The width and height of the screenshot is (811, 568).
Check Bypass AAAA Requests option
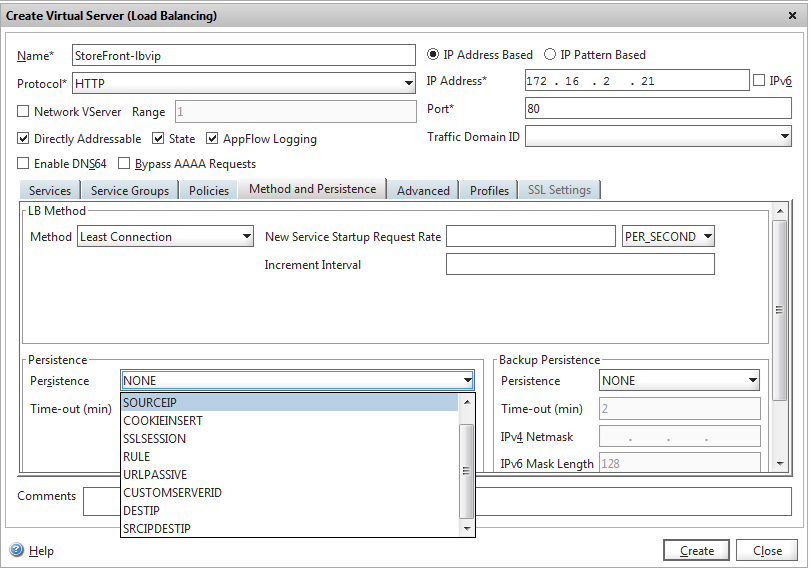click(x=124, y=163)
